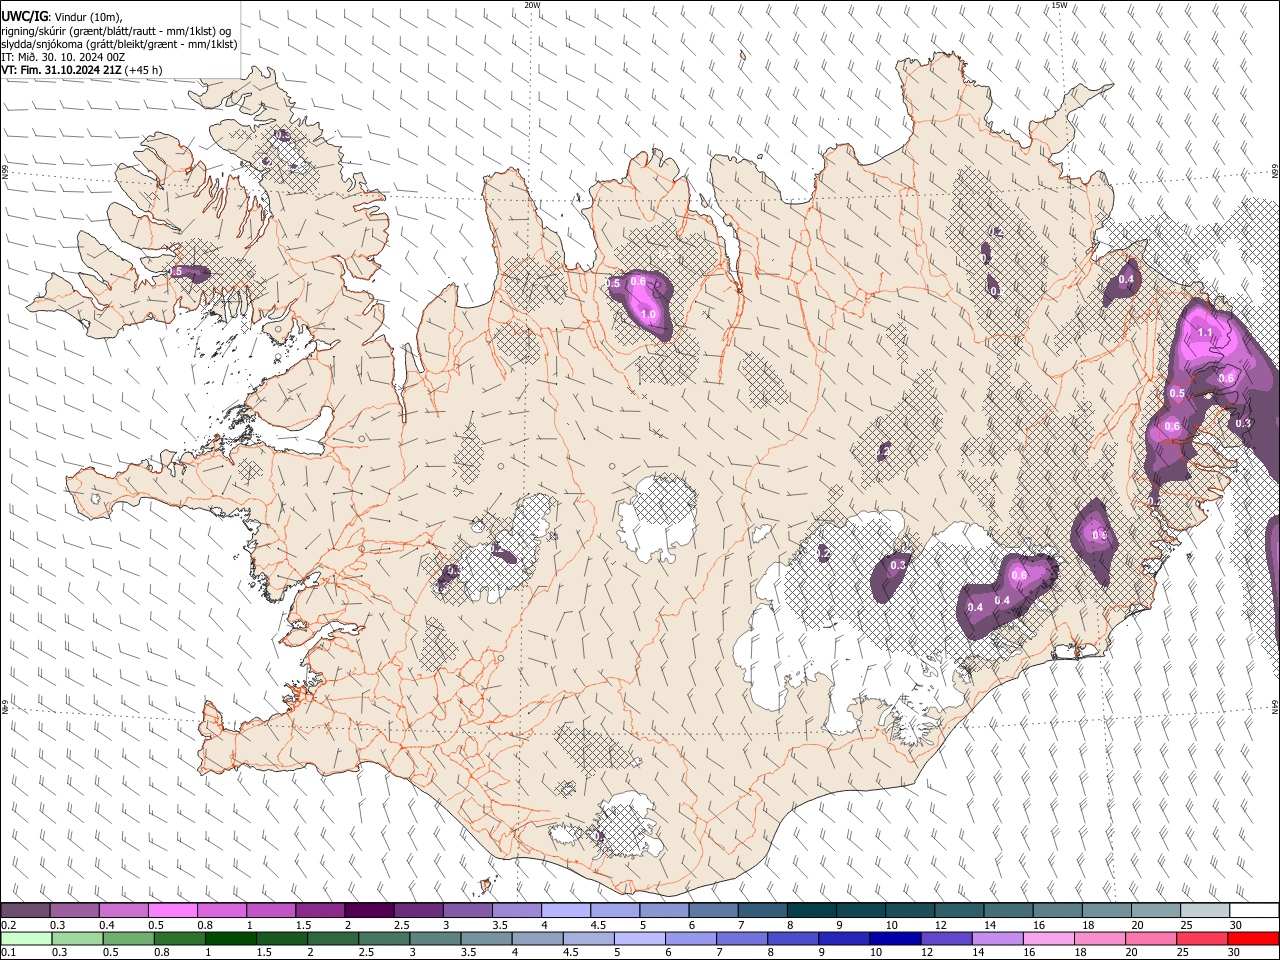Click the 'rigning/skúrir' legend description line
Image resolution: width=1280 pixels, height=960 pixels.
(117, 31)
